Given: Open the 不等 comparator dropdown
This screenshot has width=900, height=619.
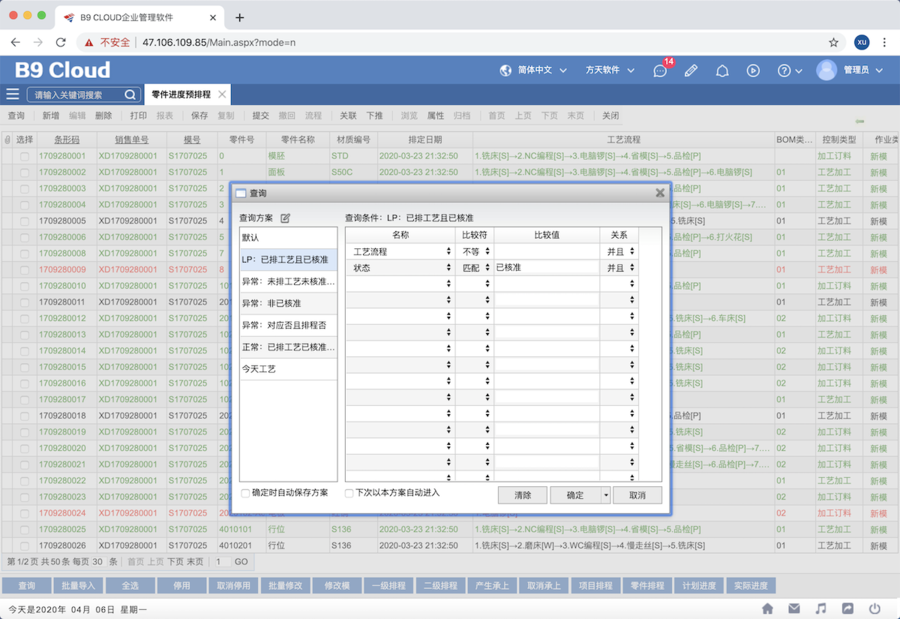Looking at the screenshot, I should coord(475,252).
